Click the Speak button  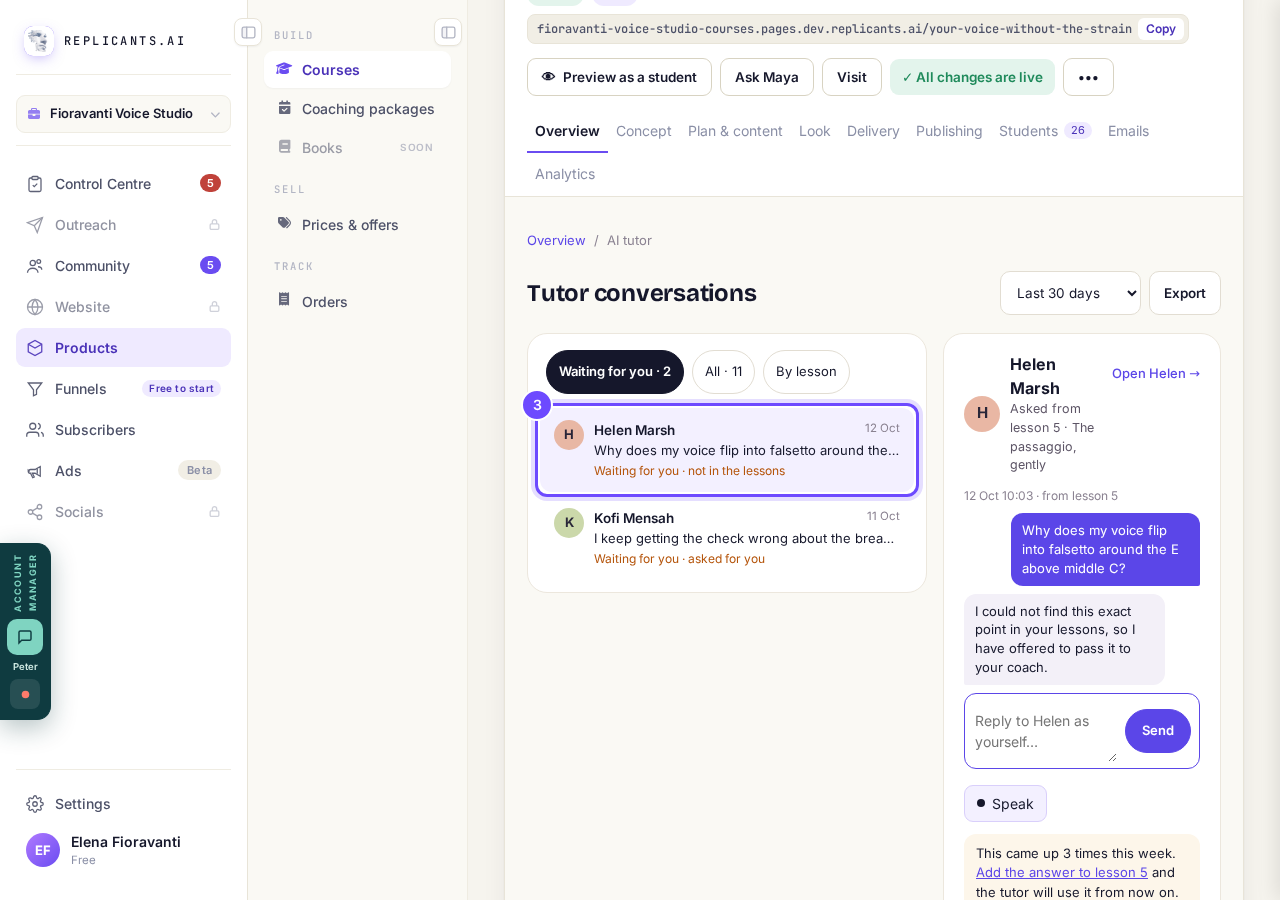tap(1005, 804)
